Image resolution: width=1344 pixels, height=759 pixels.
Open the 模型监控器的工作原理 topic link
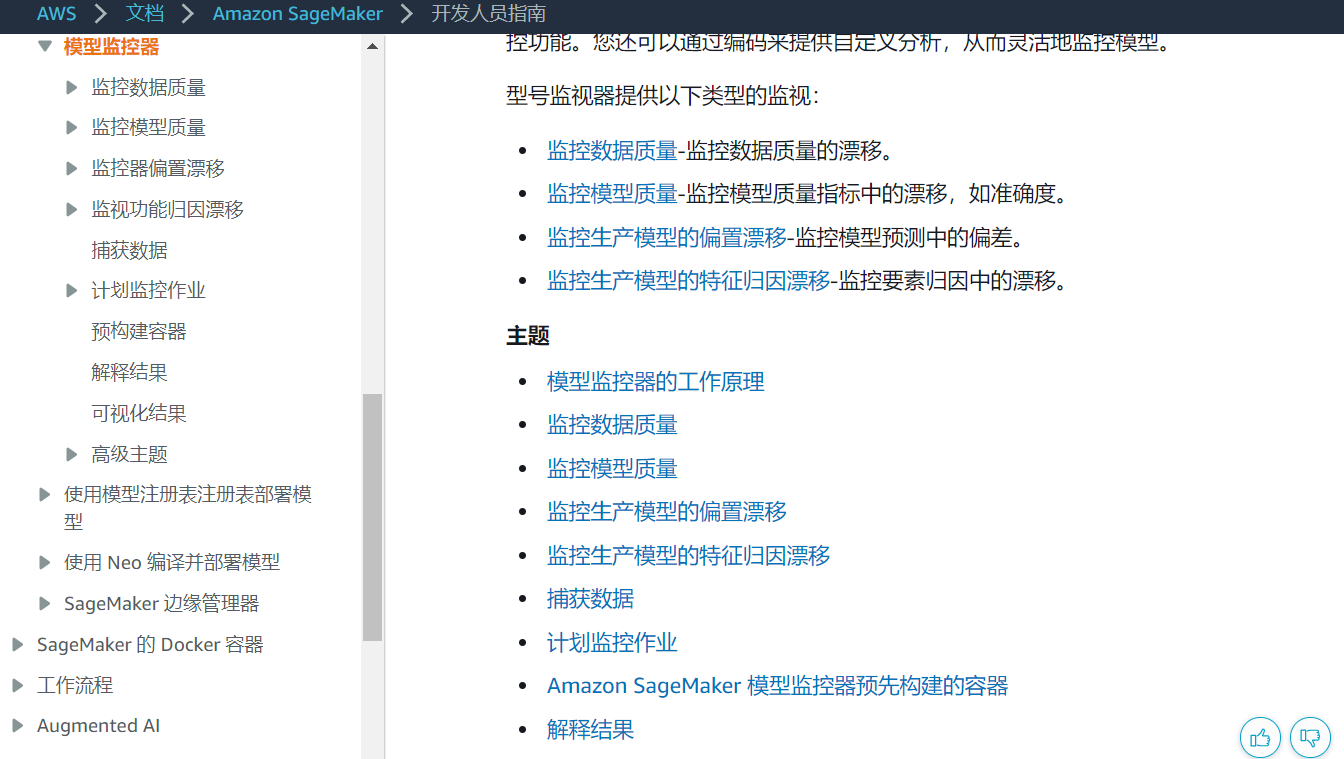[655, 381]
